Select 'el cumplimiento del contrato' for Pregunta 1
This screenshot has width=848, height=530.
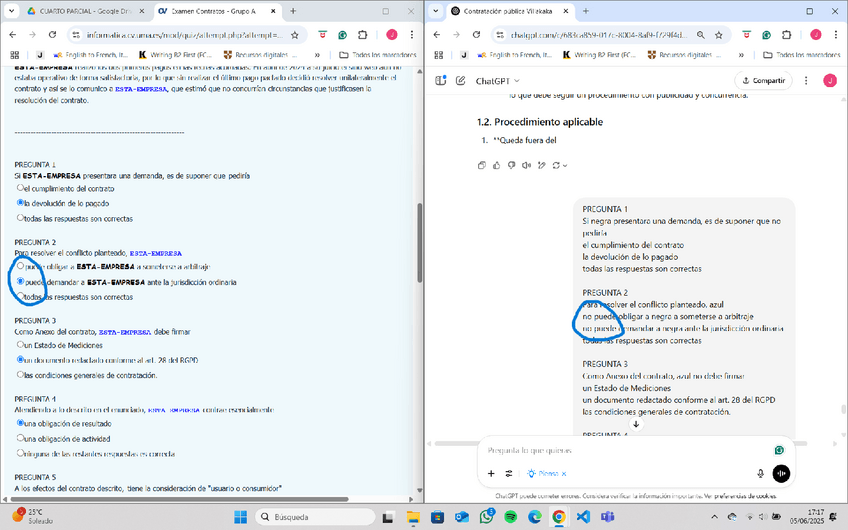[21, 188]
